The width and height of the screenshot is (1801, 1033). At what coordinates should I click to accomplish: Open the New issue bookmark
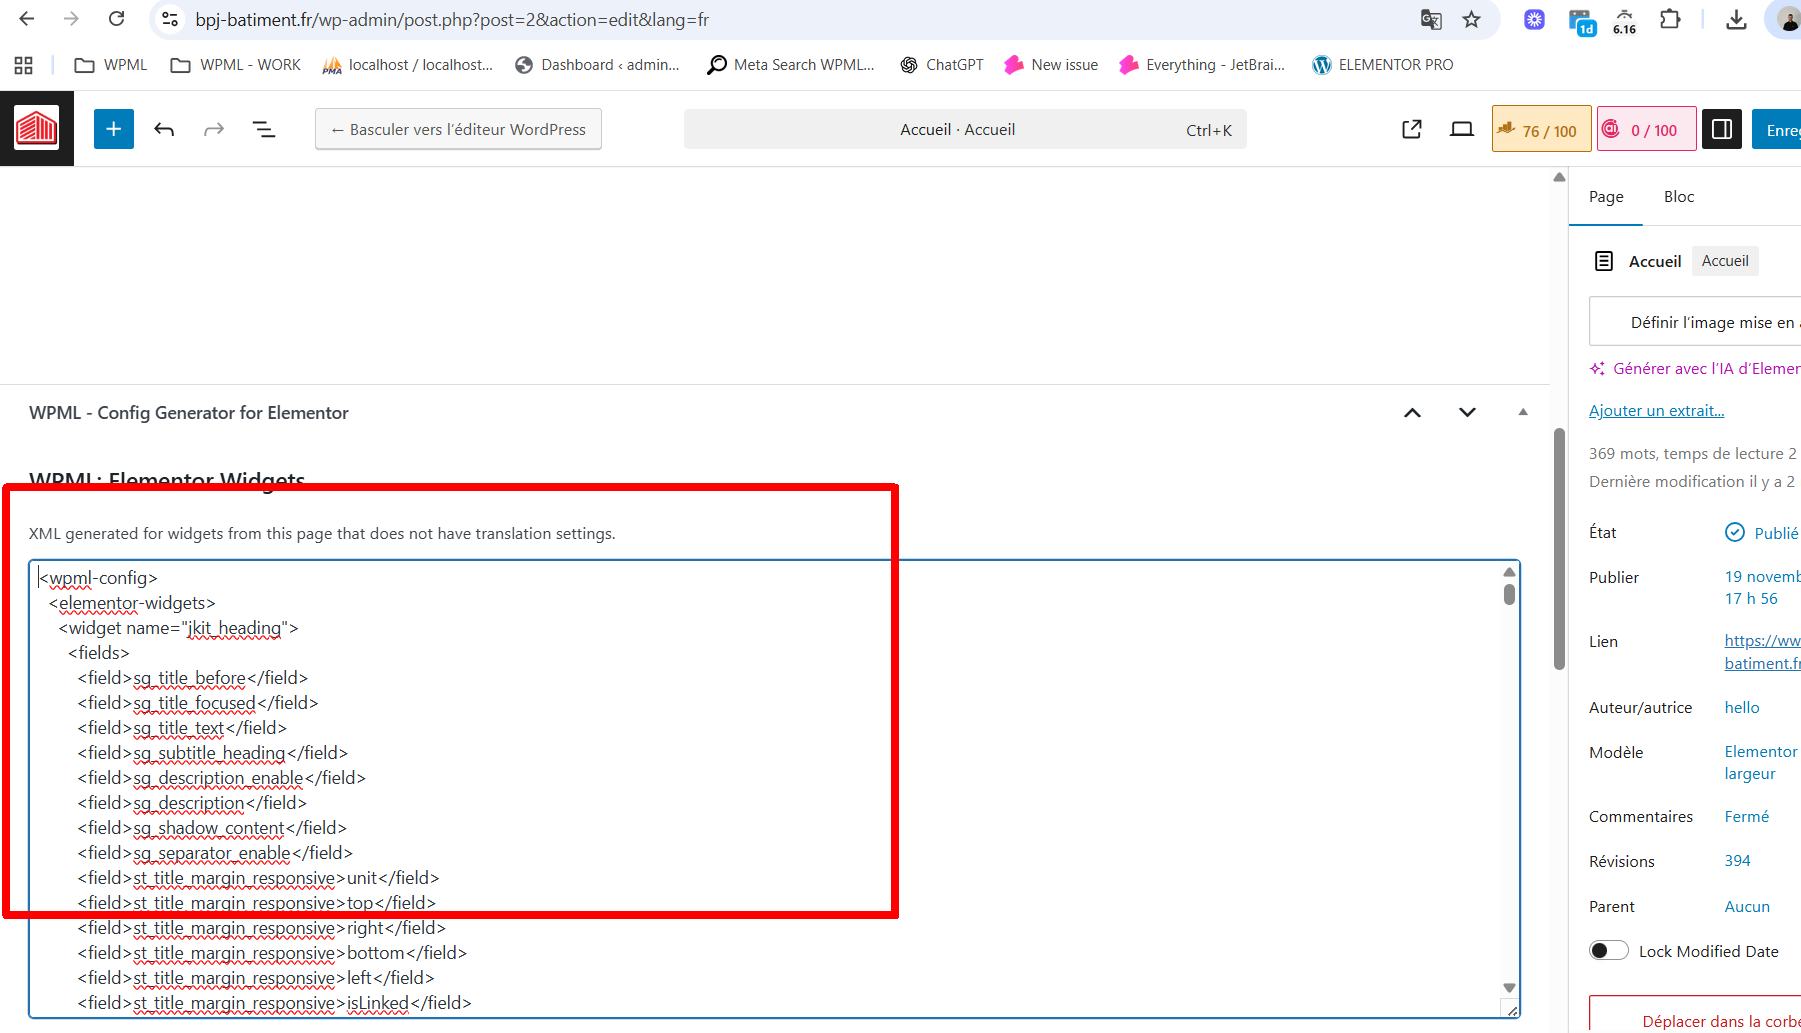(1051, 65)
